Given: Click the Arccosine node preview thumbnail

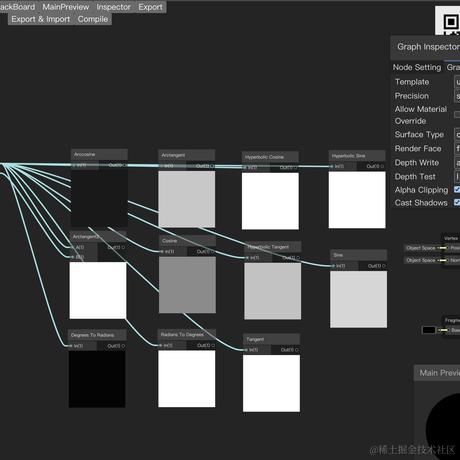Looking at the screenshot, I should 99,199.
